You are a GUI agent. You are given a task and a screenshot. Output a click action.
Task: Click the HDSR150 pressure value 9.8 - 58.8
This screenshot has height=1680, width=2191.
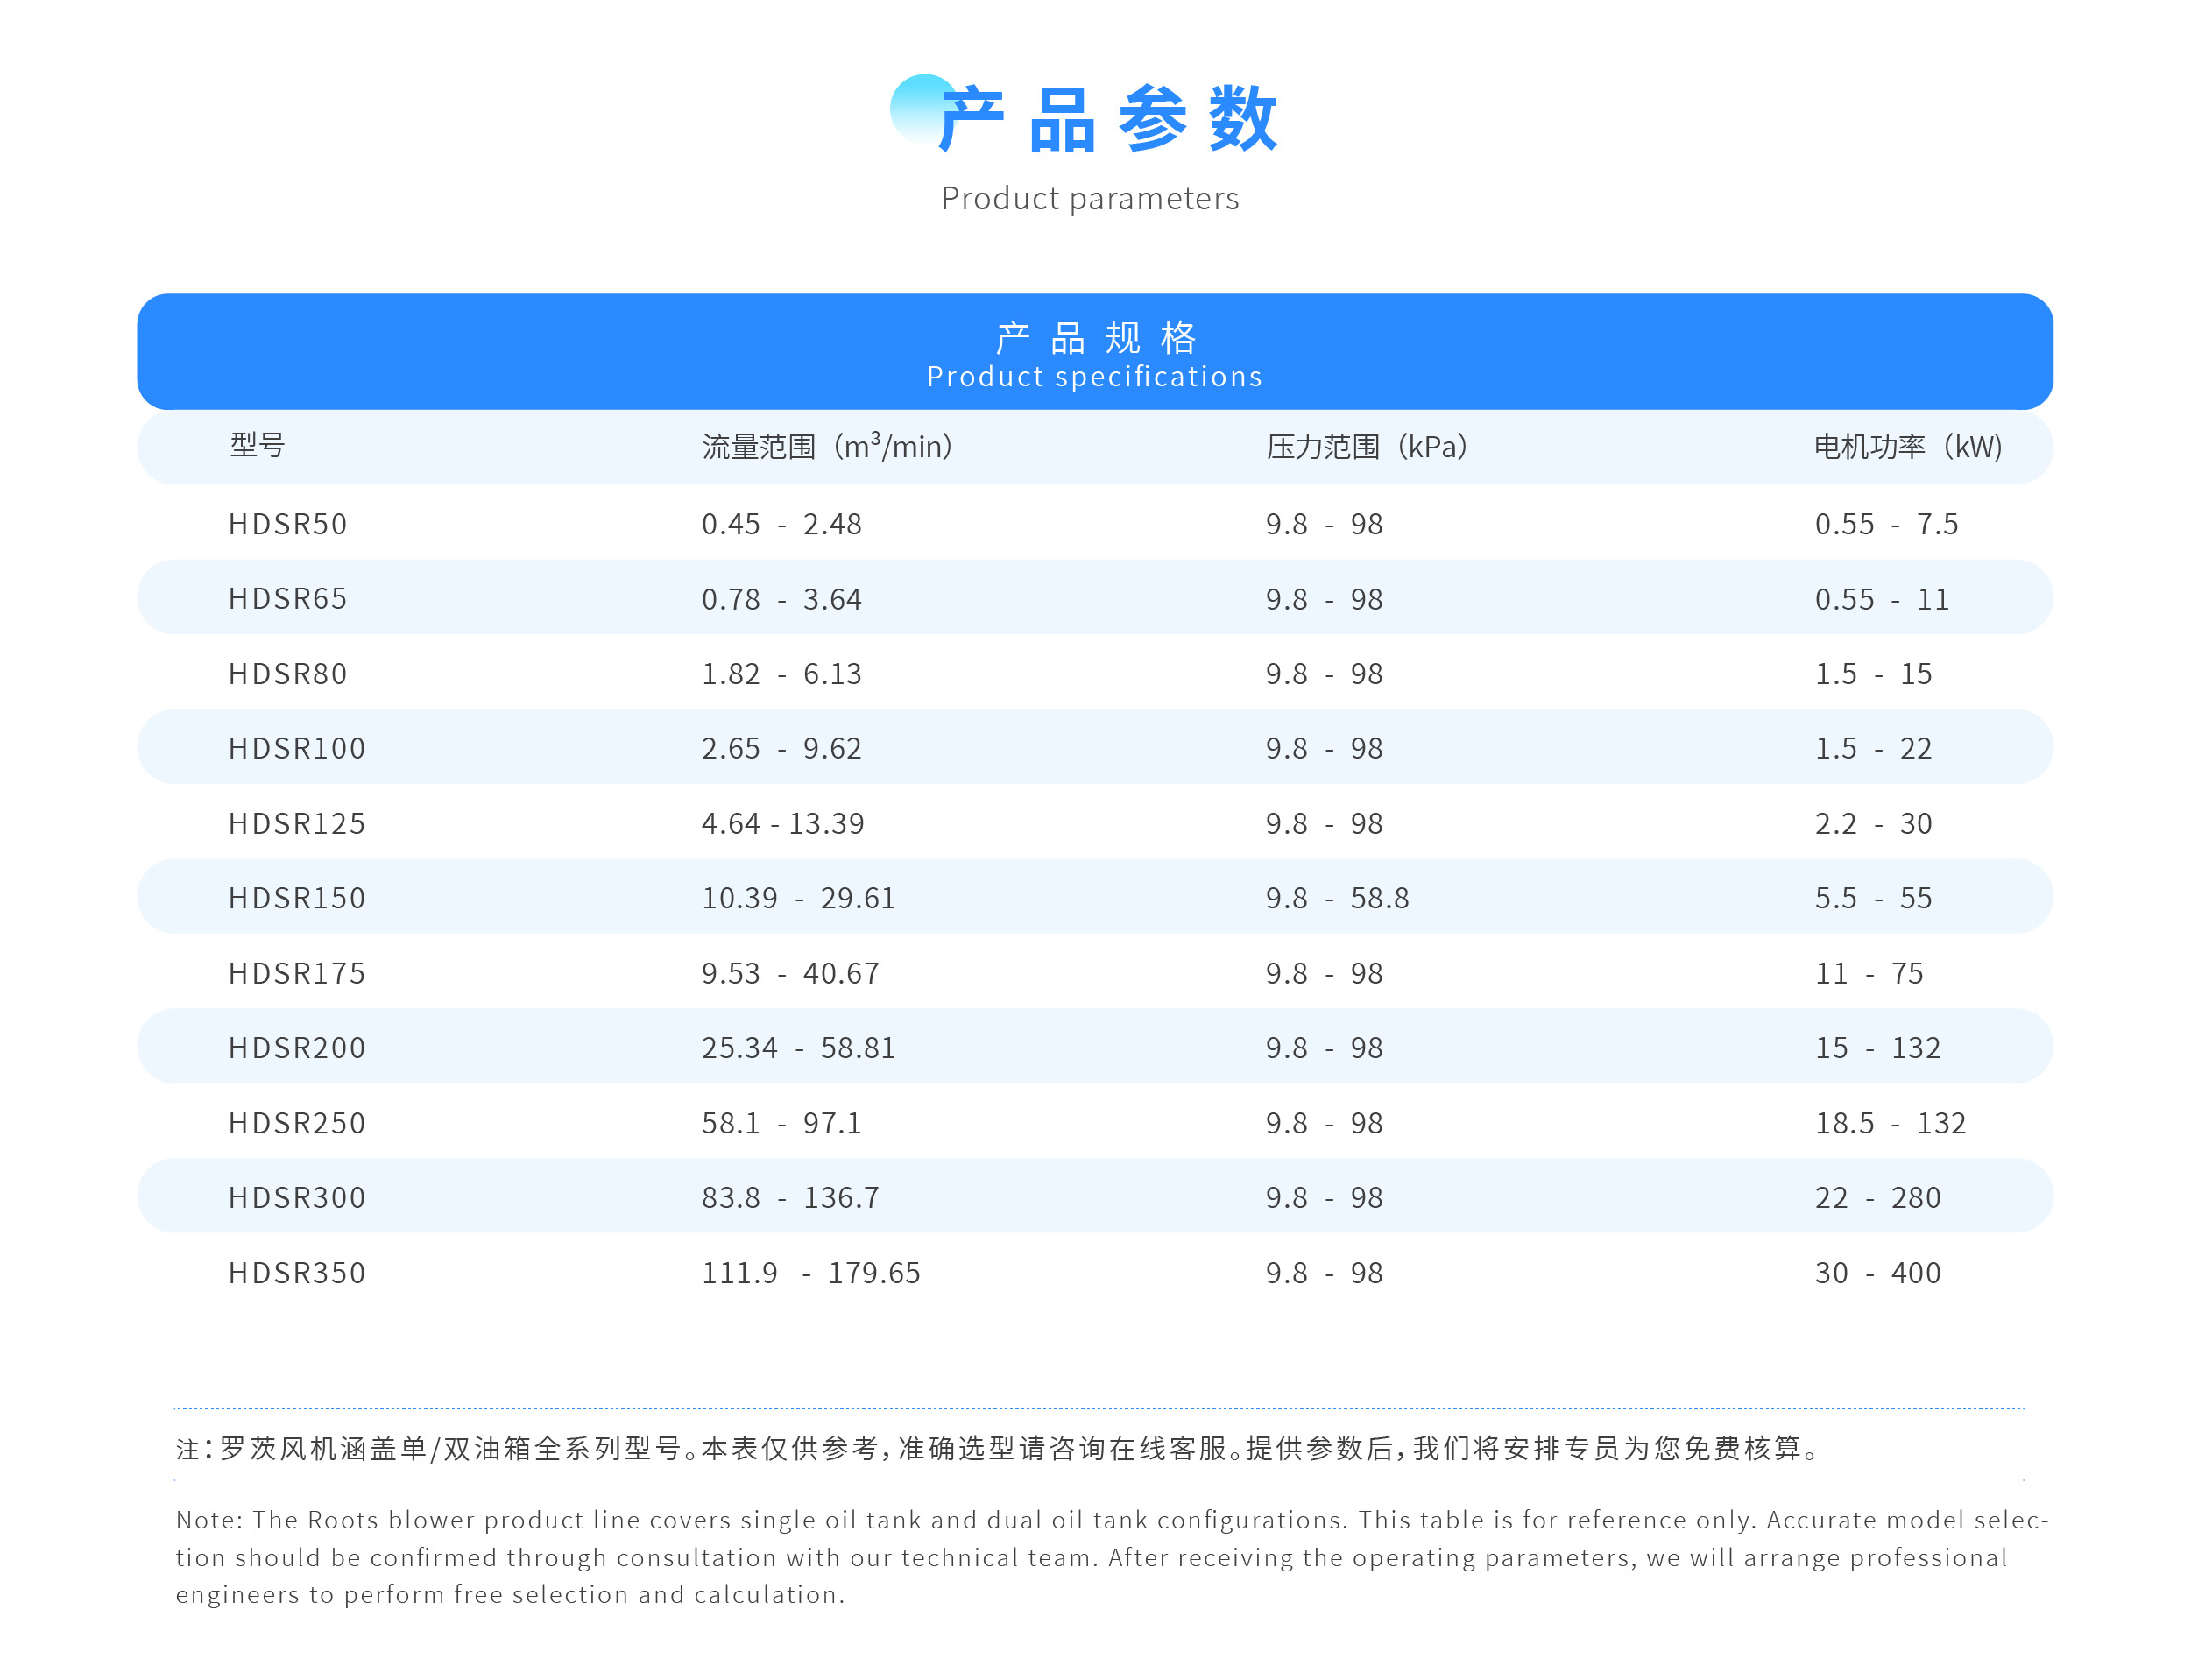coord(1337,898)
